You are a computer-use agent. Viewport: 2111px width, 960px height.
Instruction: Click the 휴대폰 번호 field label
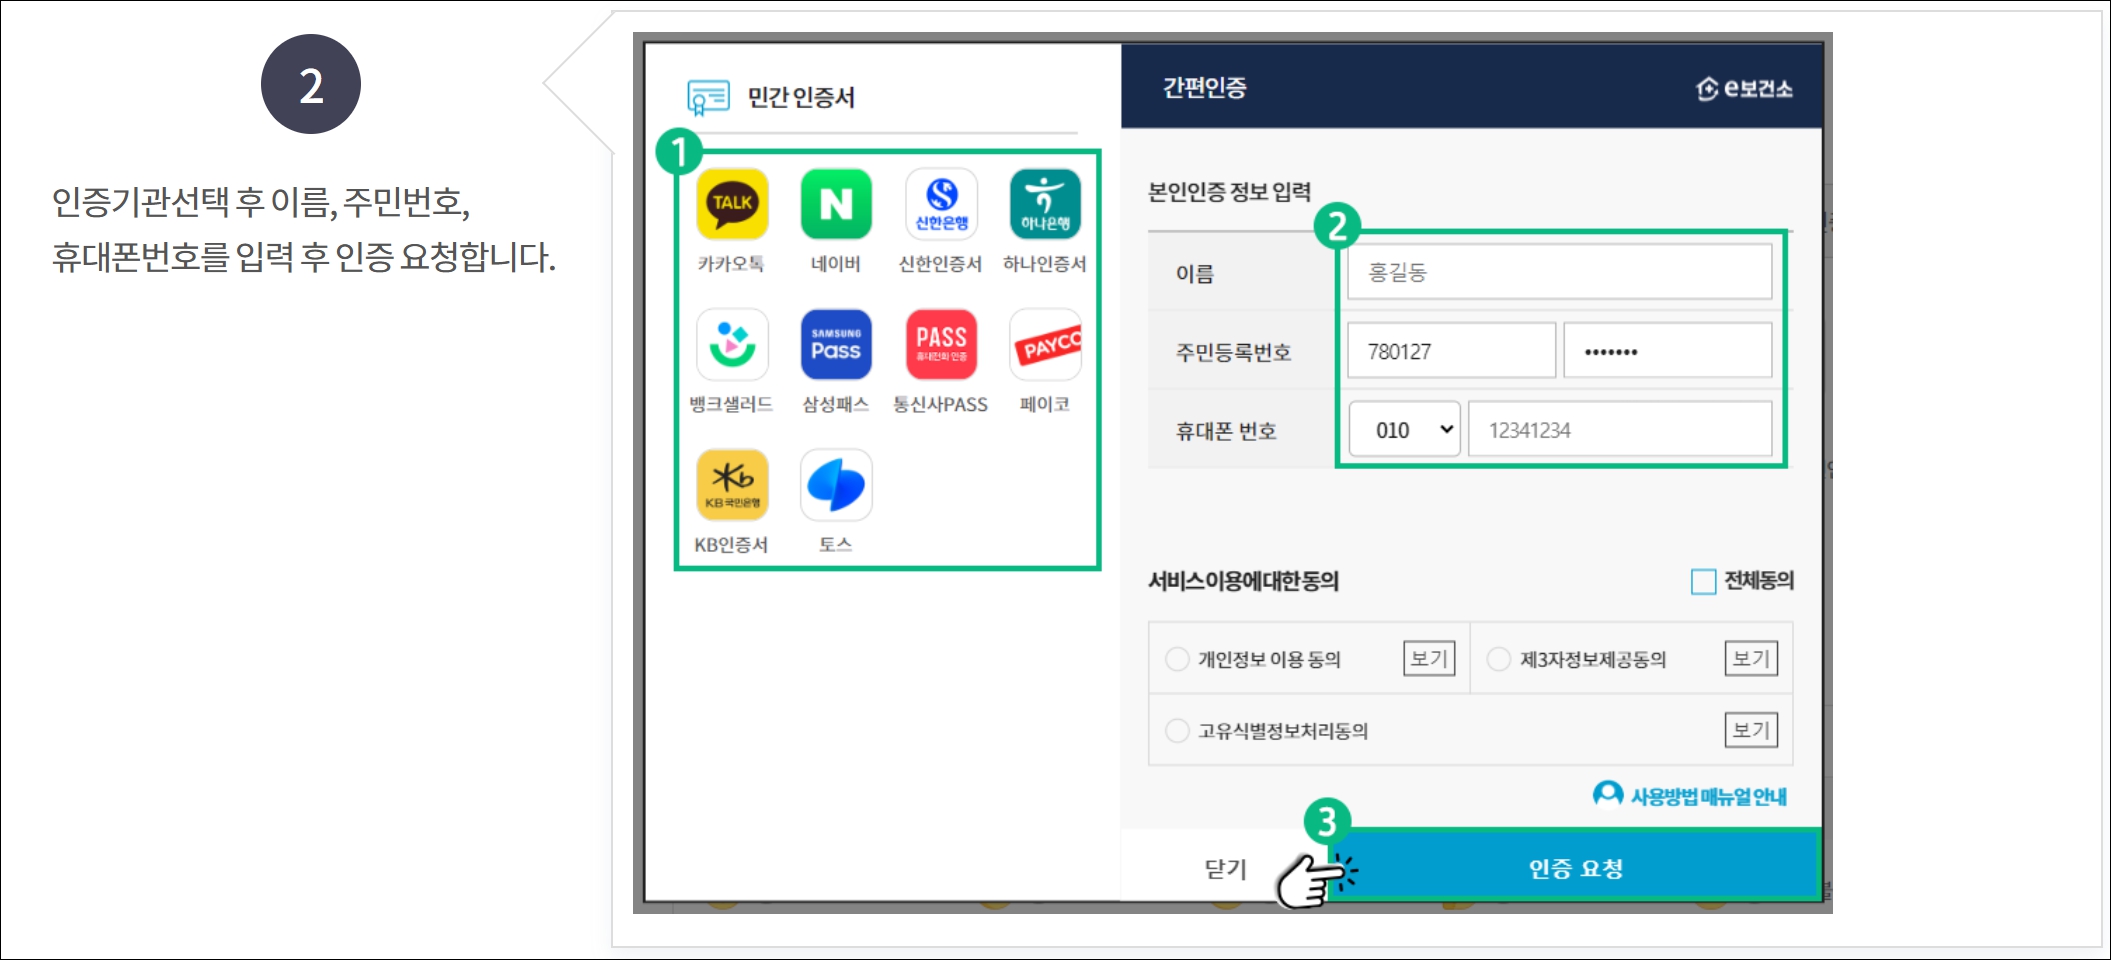tap(1226, 431)
